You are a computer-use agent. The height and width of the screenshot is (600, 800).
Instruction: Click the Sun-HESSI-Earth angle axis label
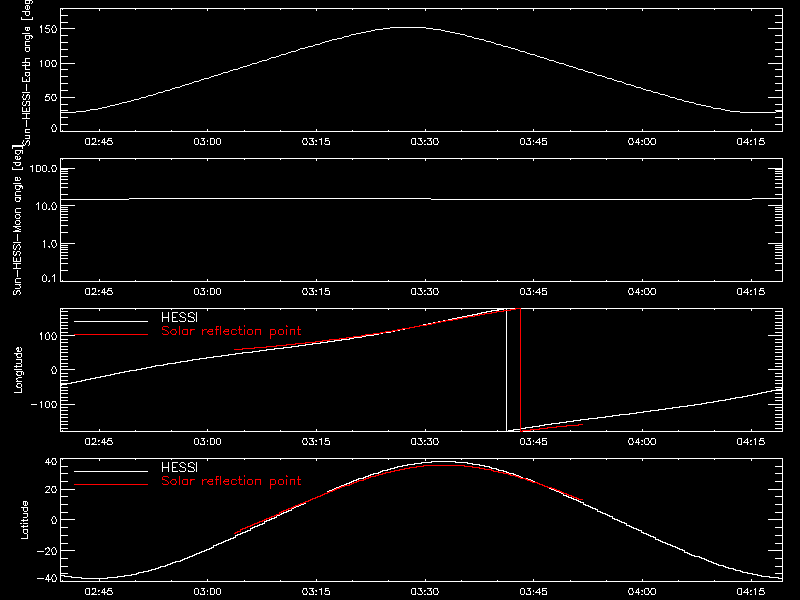pyautogui.click(x=27, y=72)
